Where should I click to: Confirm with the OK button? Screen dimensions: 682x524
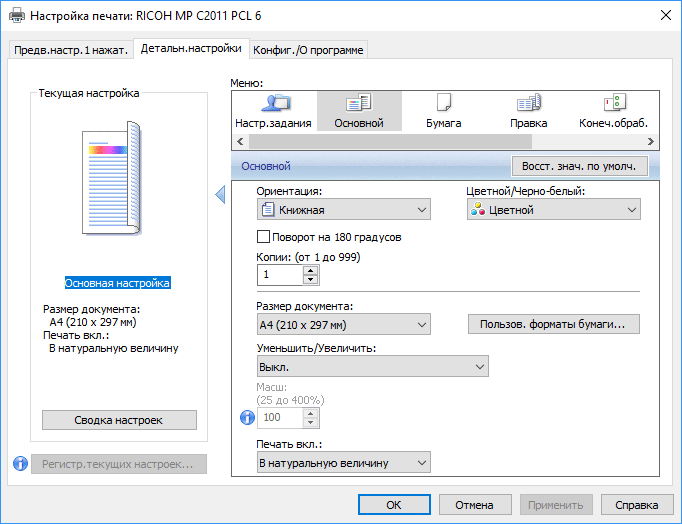click(x=394, y=505)
